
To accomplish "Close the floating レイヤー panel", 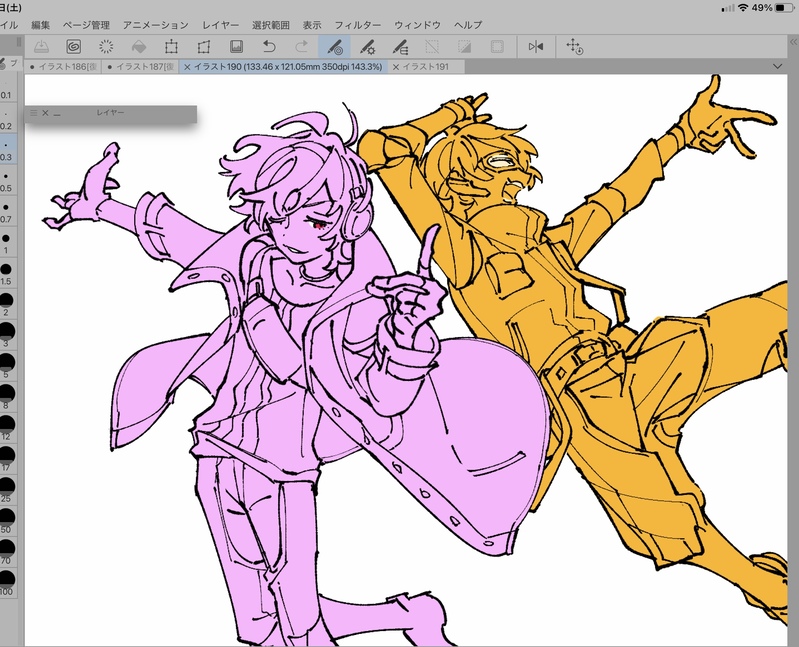I will click(x=45, y=113).
